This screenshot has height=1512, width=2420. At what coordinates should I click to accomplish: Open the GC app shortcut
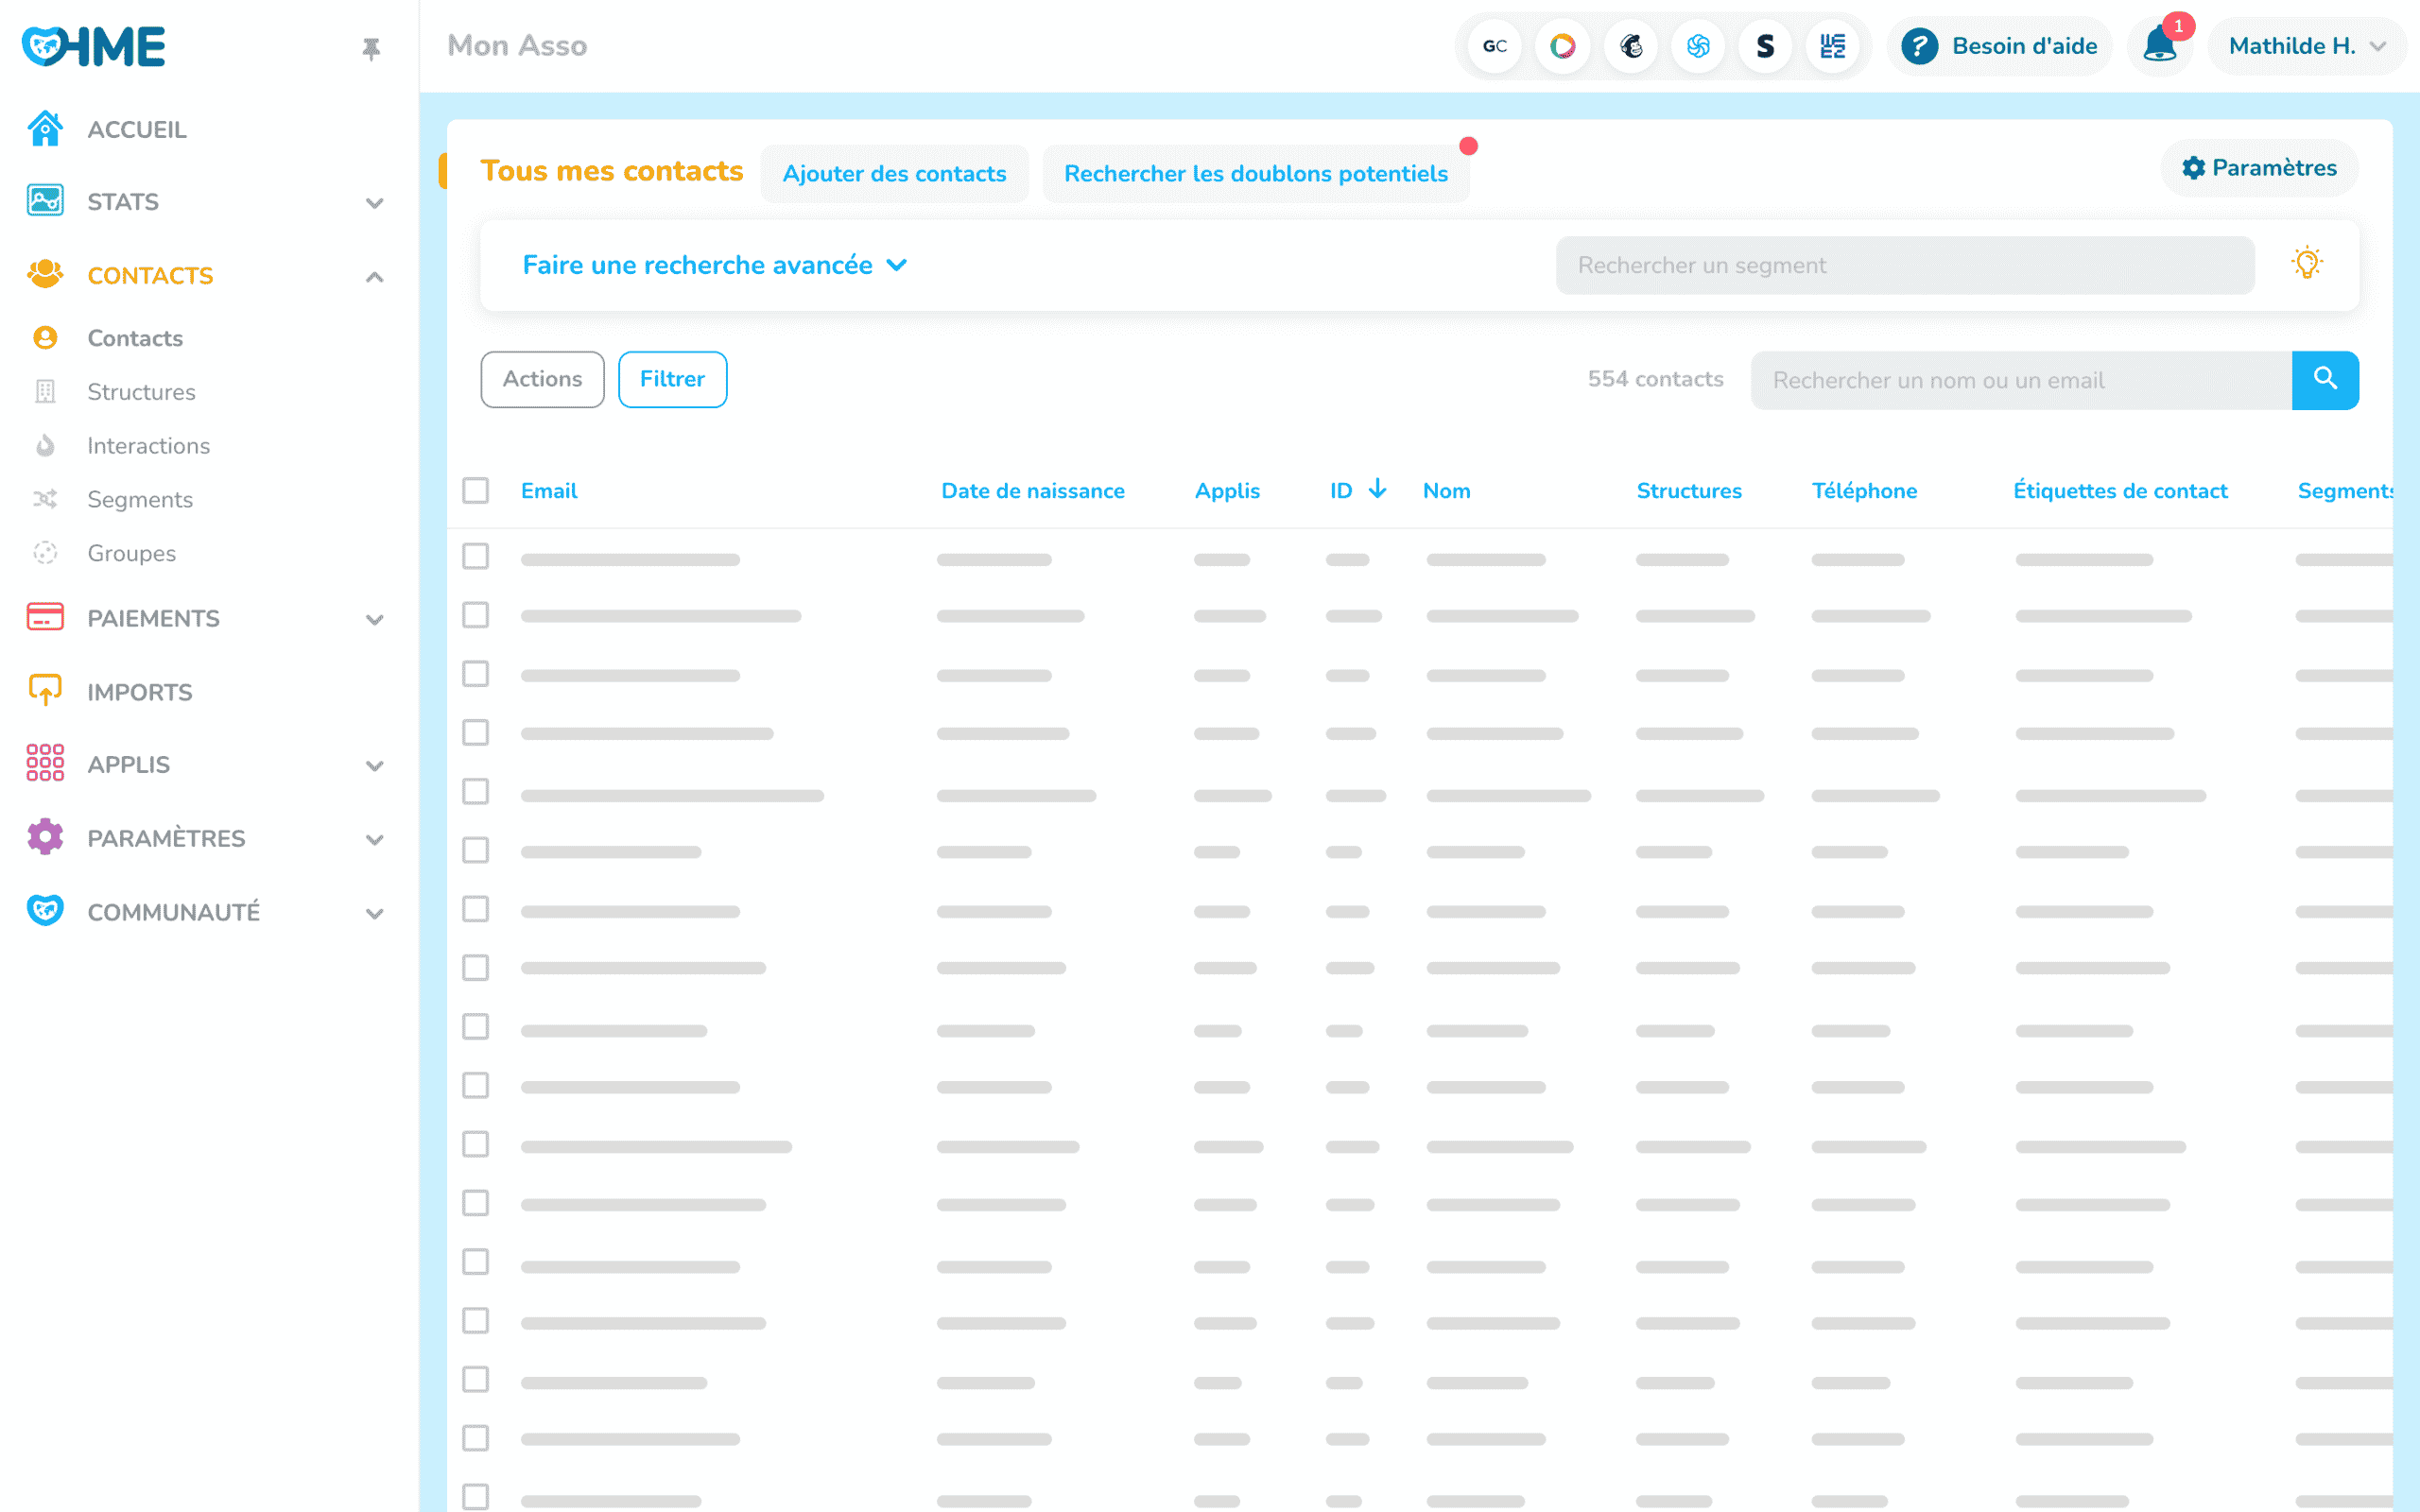[1494, 46]
